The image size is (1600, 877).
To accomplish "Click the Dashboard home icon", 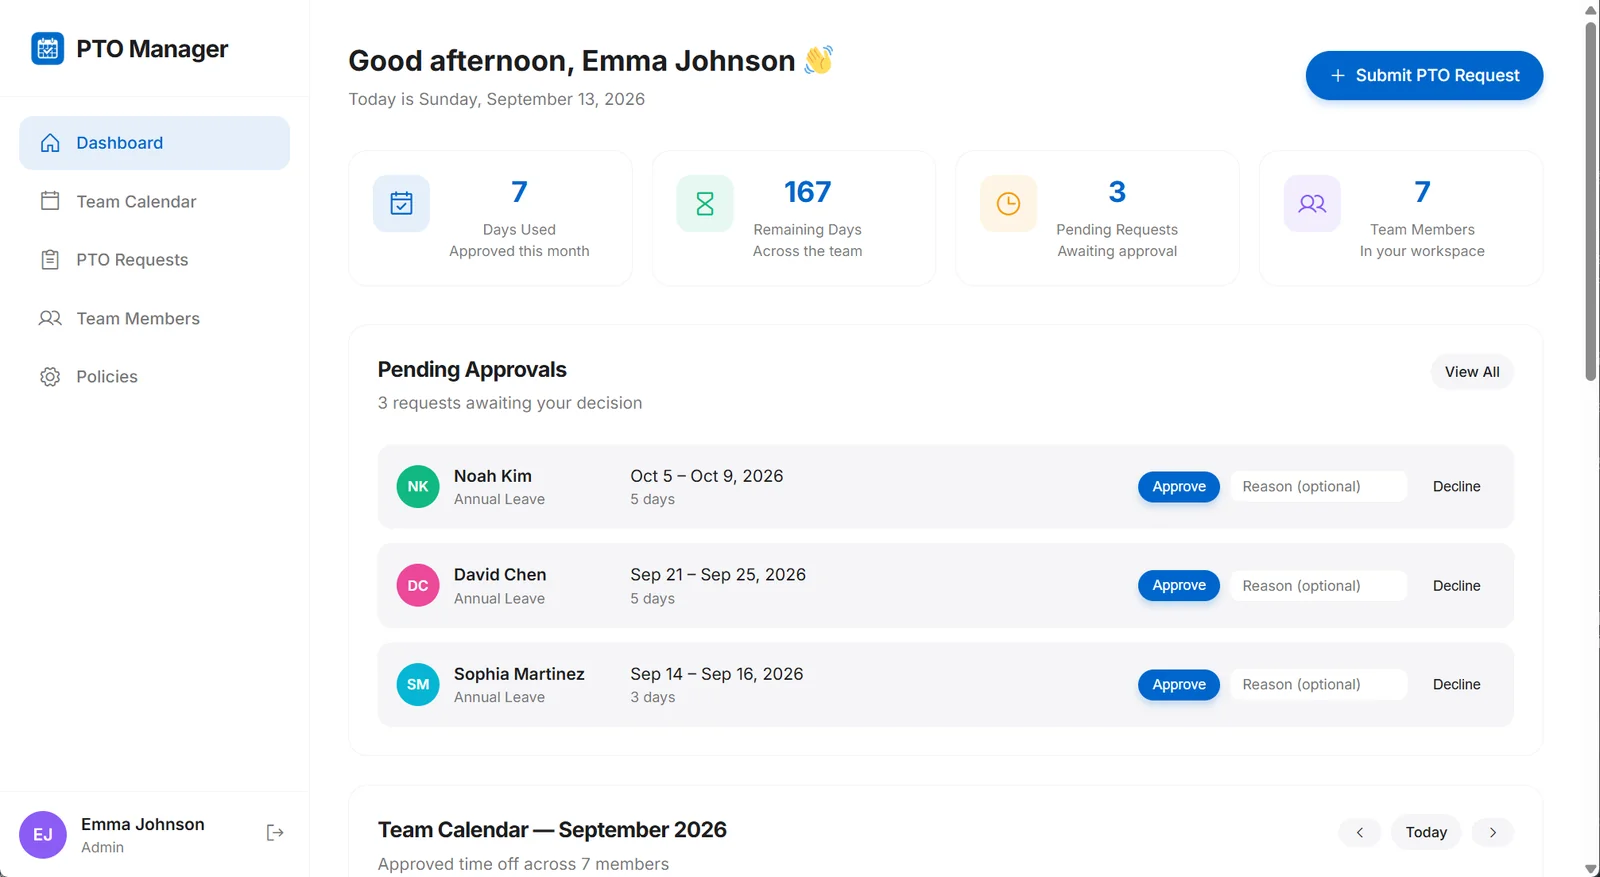I will (50, 143).
